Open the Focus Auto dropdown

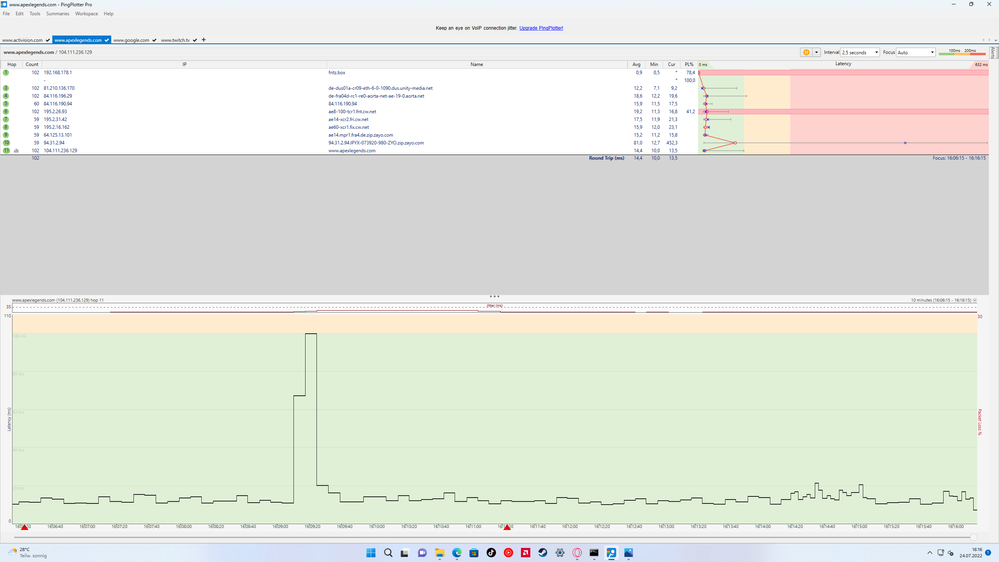pos(915,52)
